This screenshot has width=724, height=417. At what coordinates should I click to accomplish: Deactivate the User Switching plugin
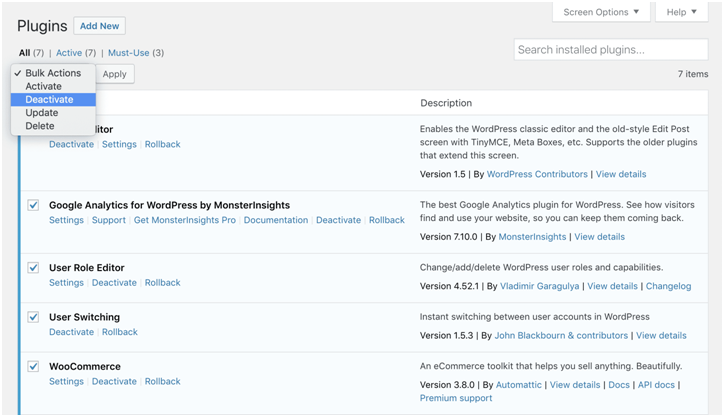[x=71, y=332]
